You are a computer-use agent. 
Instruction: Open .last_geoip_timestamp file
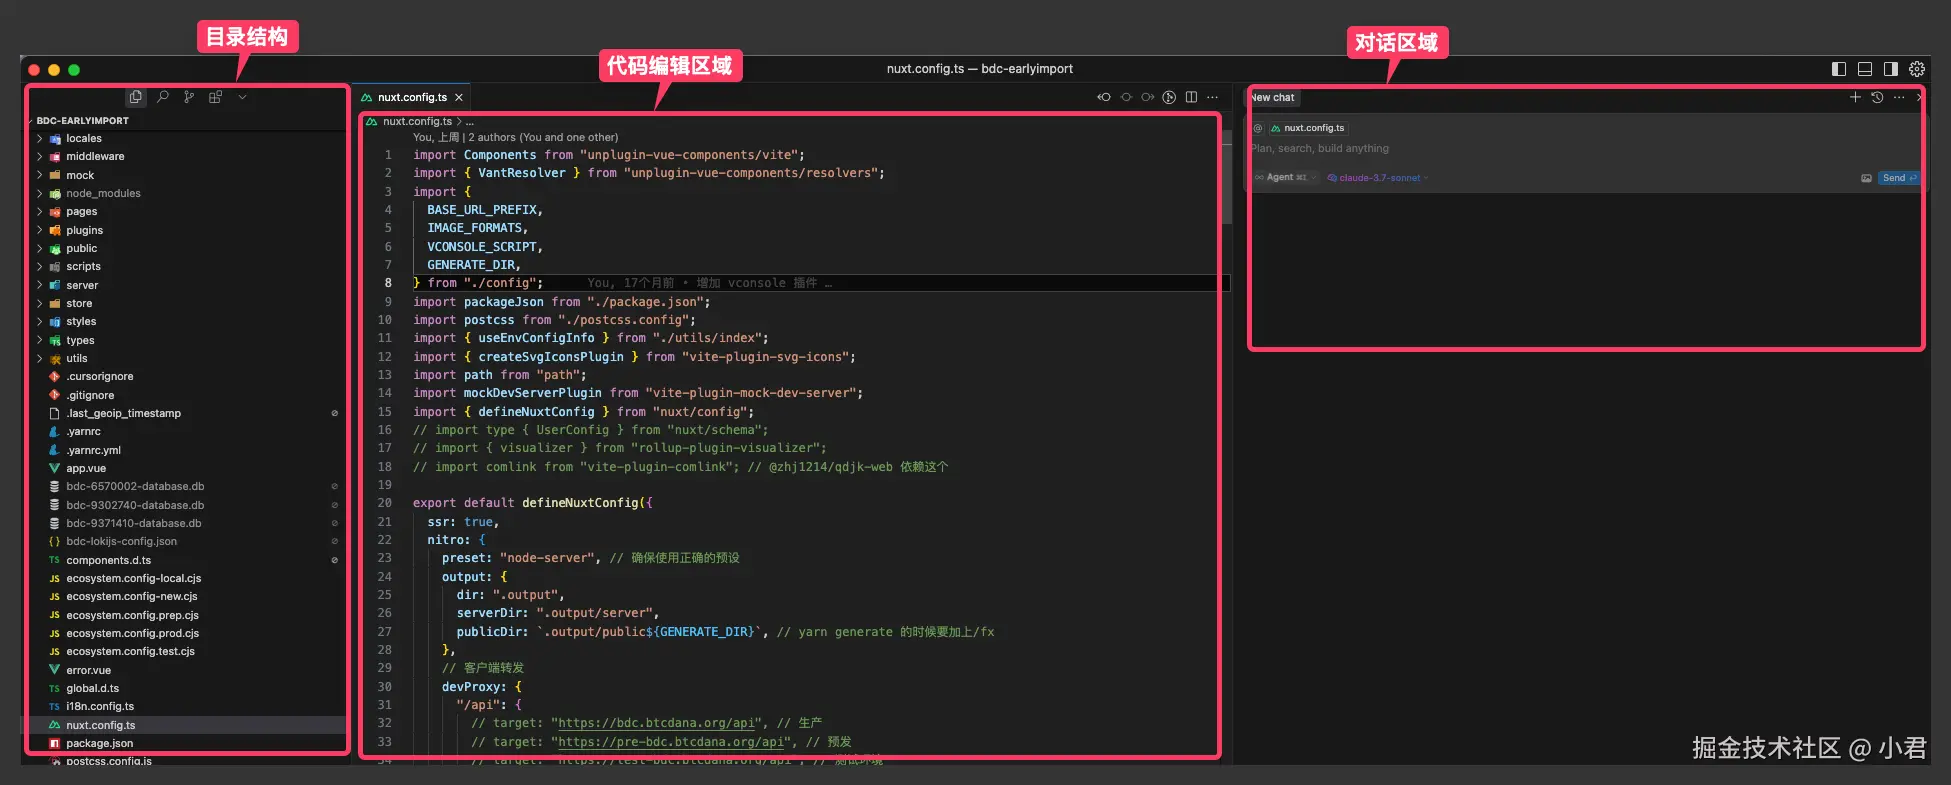[x=123, y=413]
